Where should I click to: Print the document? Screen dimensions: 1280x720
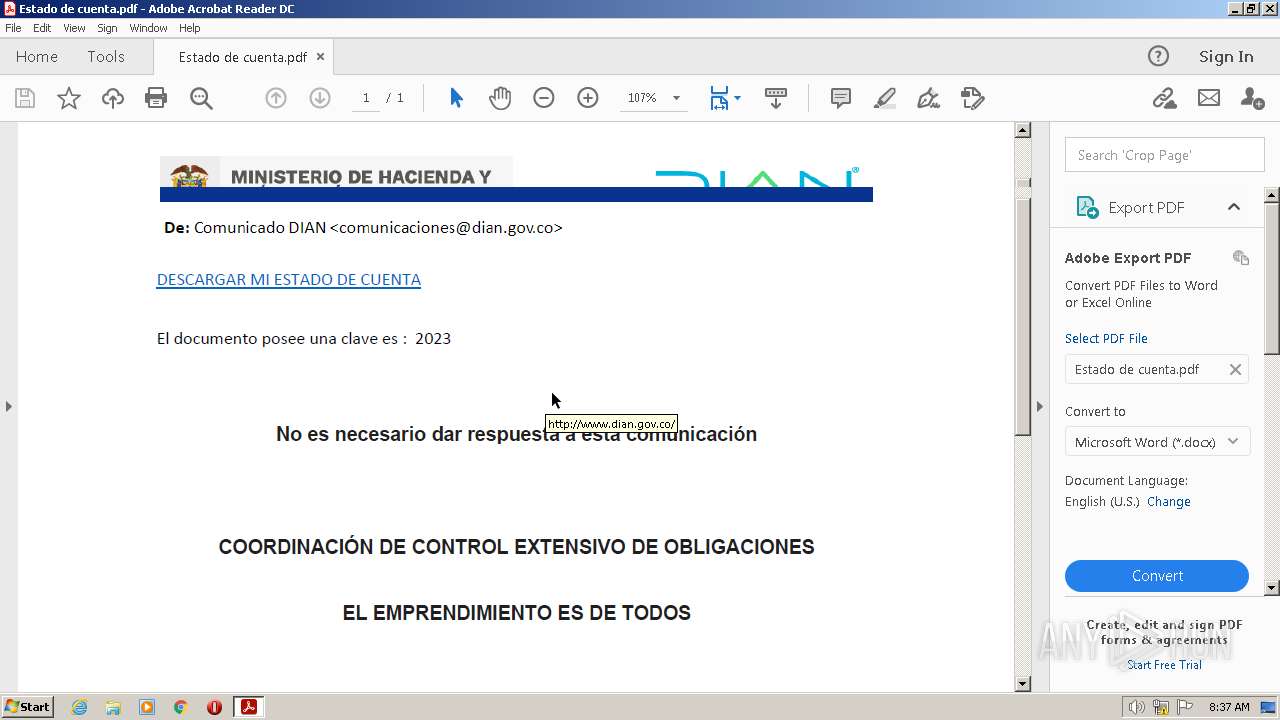point(156,98)
